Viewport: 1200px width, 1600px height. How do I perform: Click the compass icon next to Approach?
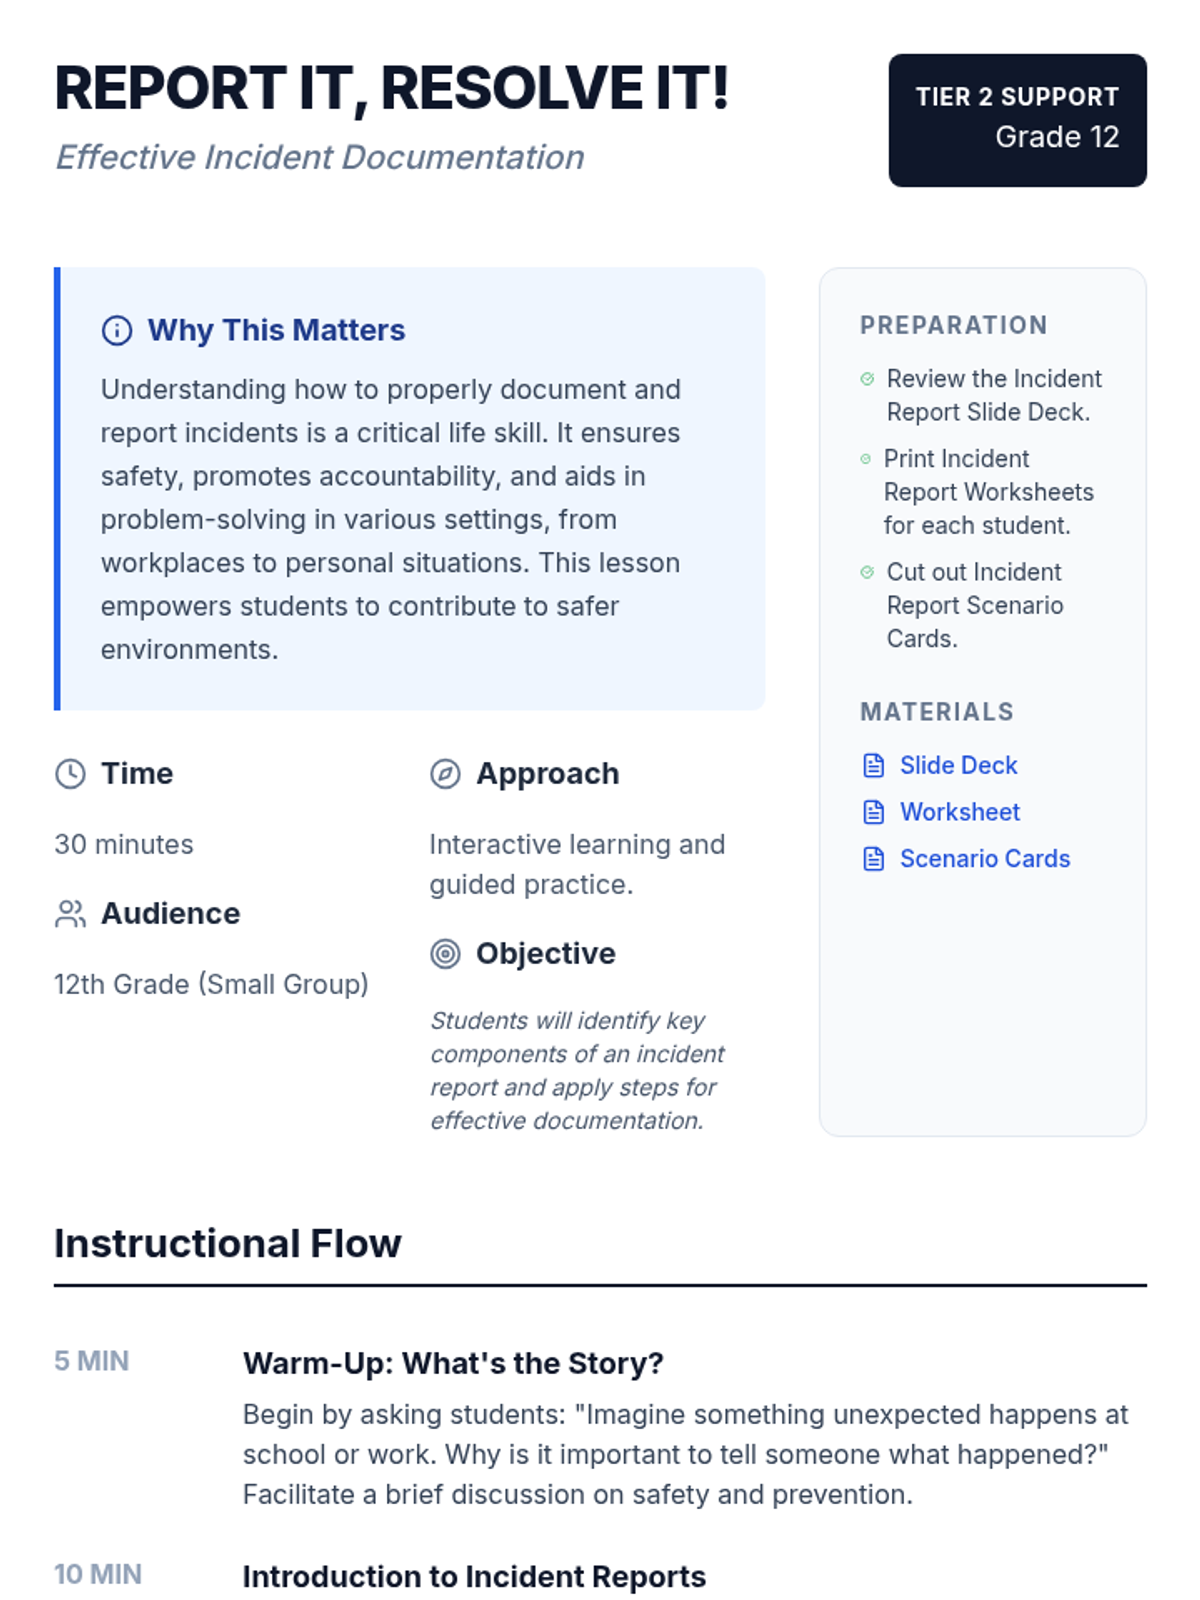coord(445,774)
